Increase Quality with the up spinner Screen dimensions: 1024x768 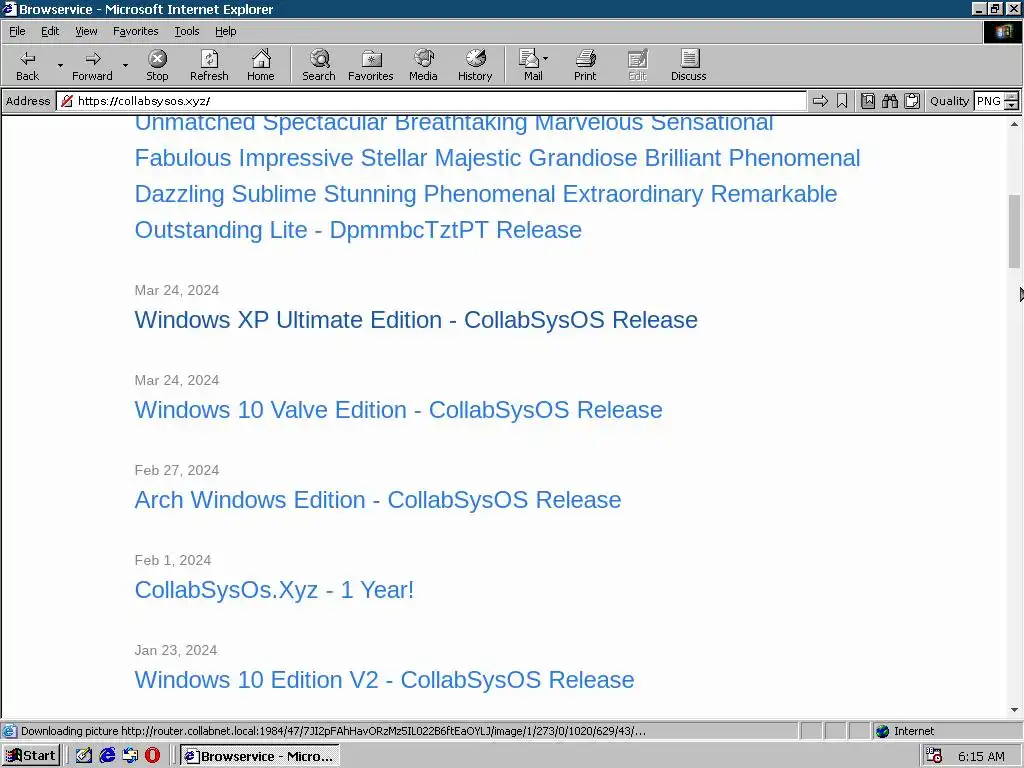pyautogui.click(x=1012, y=97)
